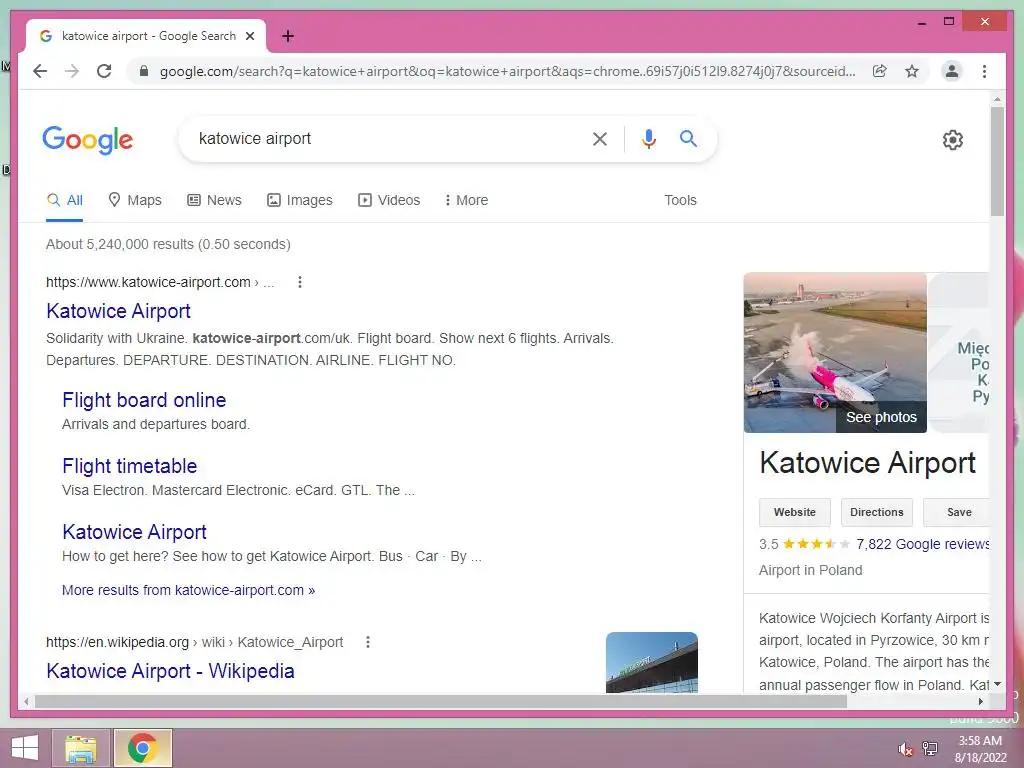The width and height of the screenshot is (1024, 768).
Task: Click the horizontal scrollbar thumb
Action: tap(441, 701)
